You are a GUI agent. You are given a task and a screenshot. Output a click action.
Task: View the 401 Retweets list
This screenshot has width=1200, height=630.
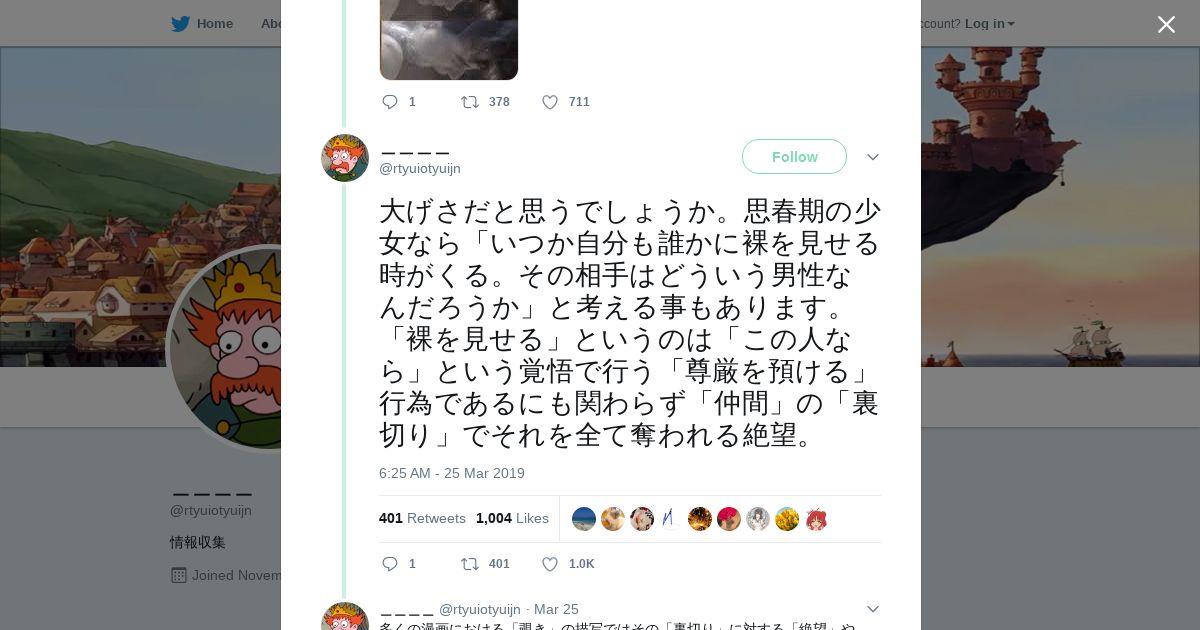422,518
